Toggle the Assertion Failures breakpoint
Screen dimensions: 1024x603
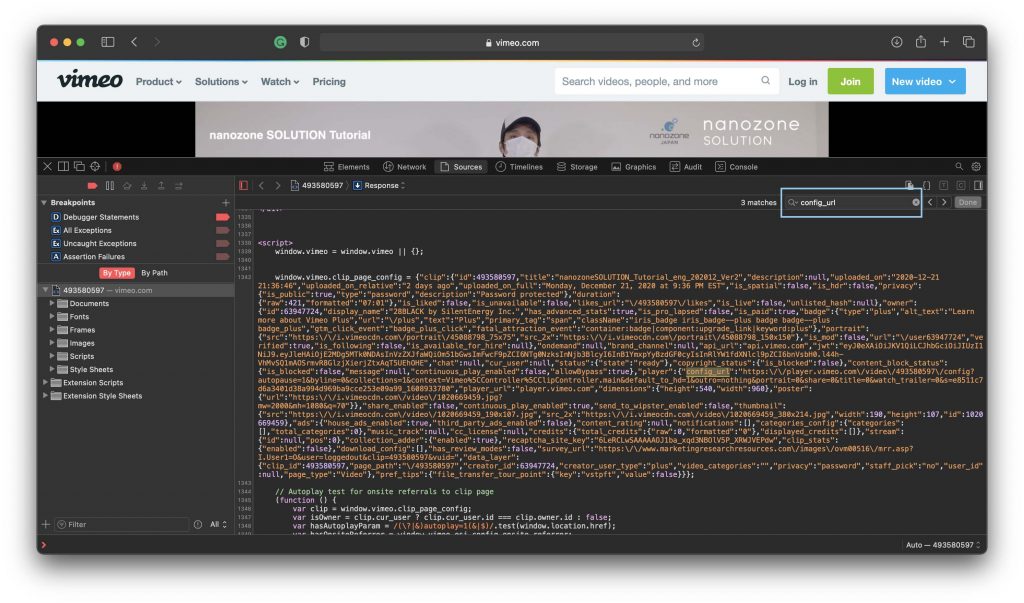(x=223, y=256)
